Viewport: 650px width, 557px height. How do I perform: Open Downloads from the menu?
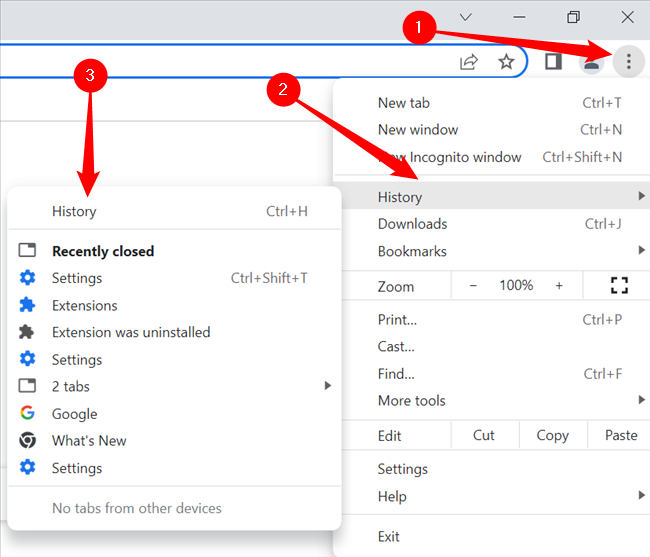492,224
